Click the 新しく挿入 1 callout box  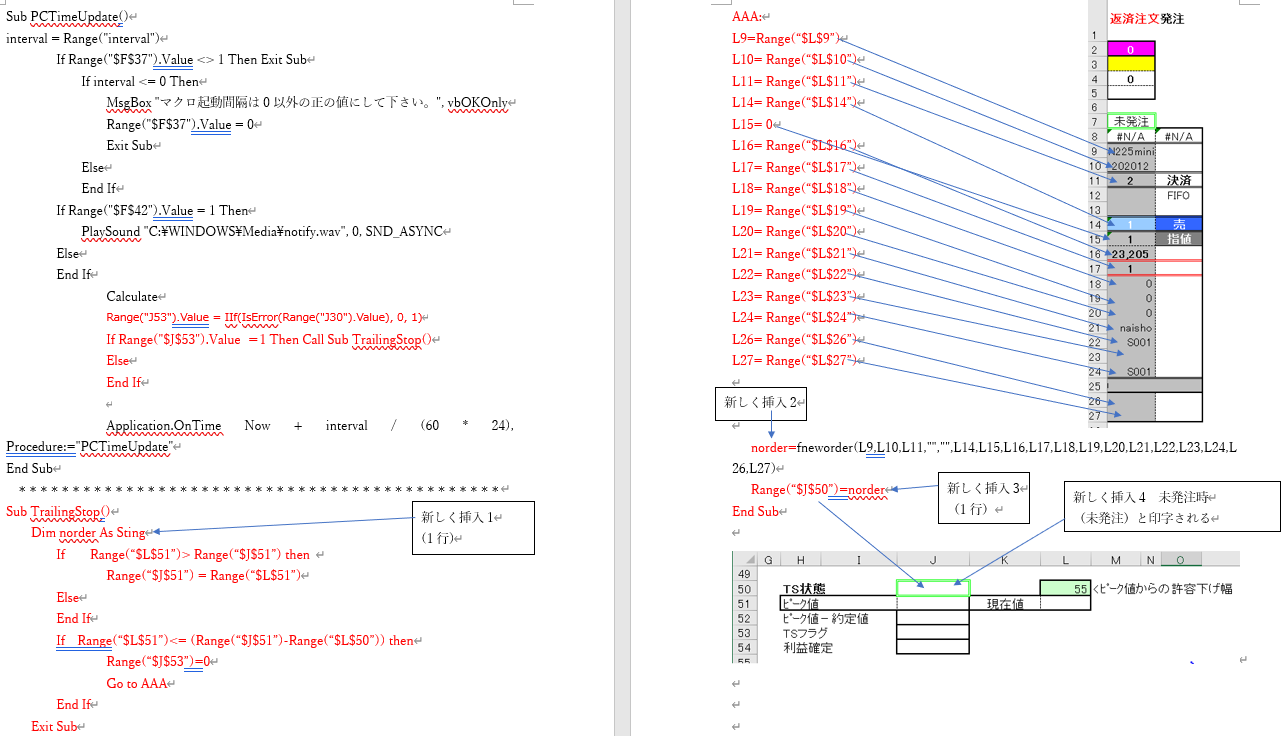(474, 528)
